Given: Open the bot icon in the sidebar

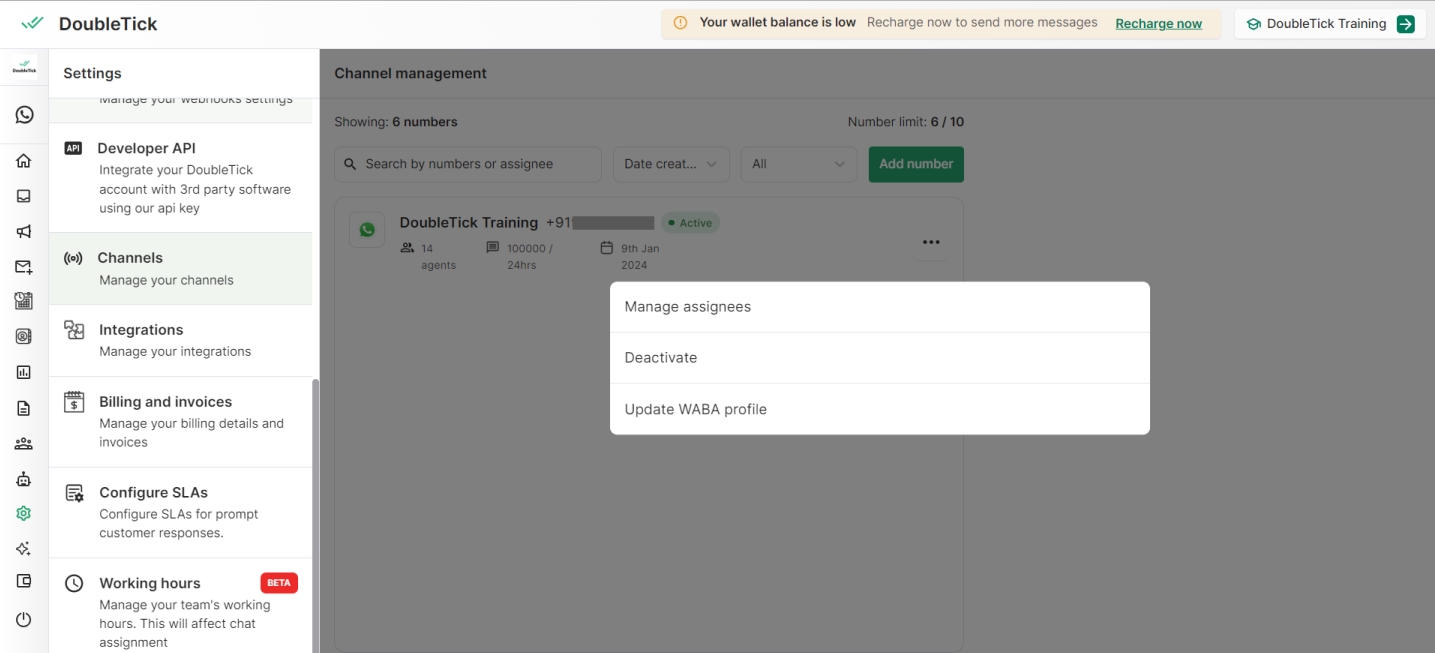Looking at the screenshot, I should [24, 479].
